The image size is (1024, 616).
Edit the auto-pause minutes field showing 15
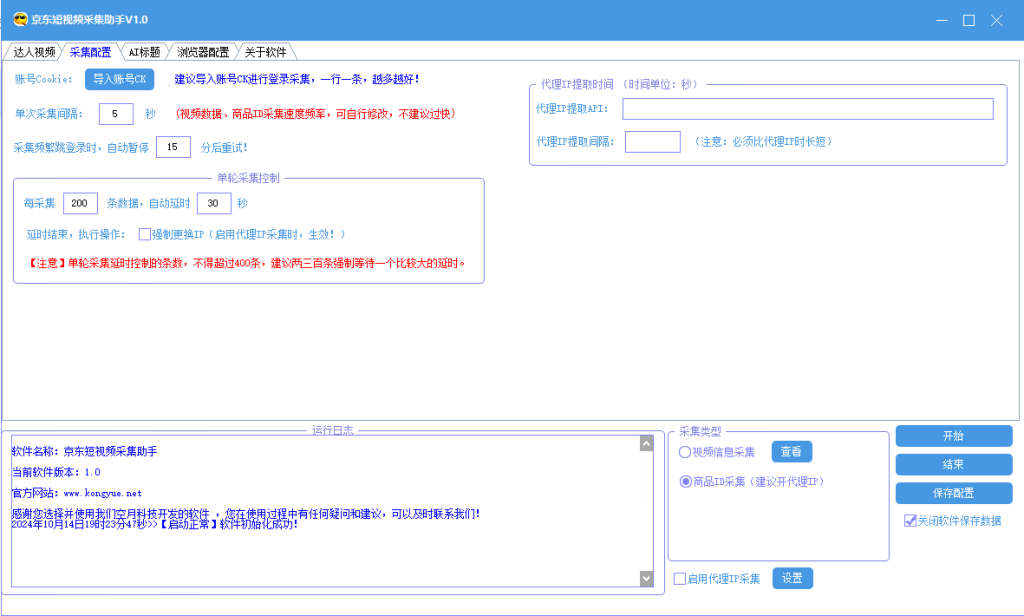point(173,147)
